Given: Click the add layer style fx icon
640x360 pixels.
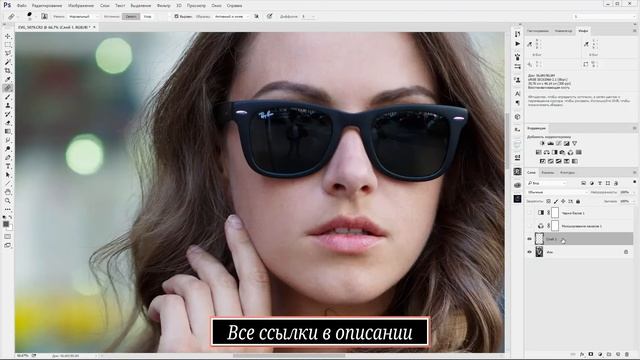Looking at the screenshot, I should (582, 354).
